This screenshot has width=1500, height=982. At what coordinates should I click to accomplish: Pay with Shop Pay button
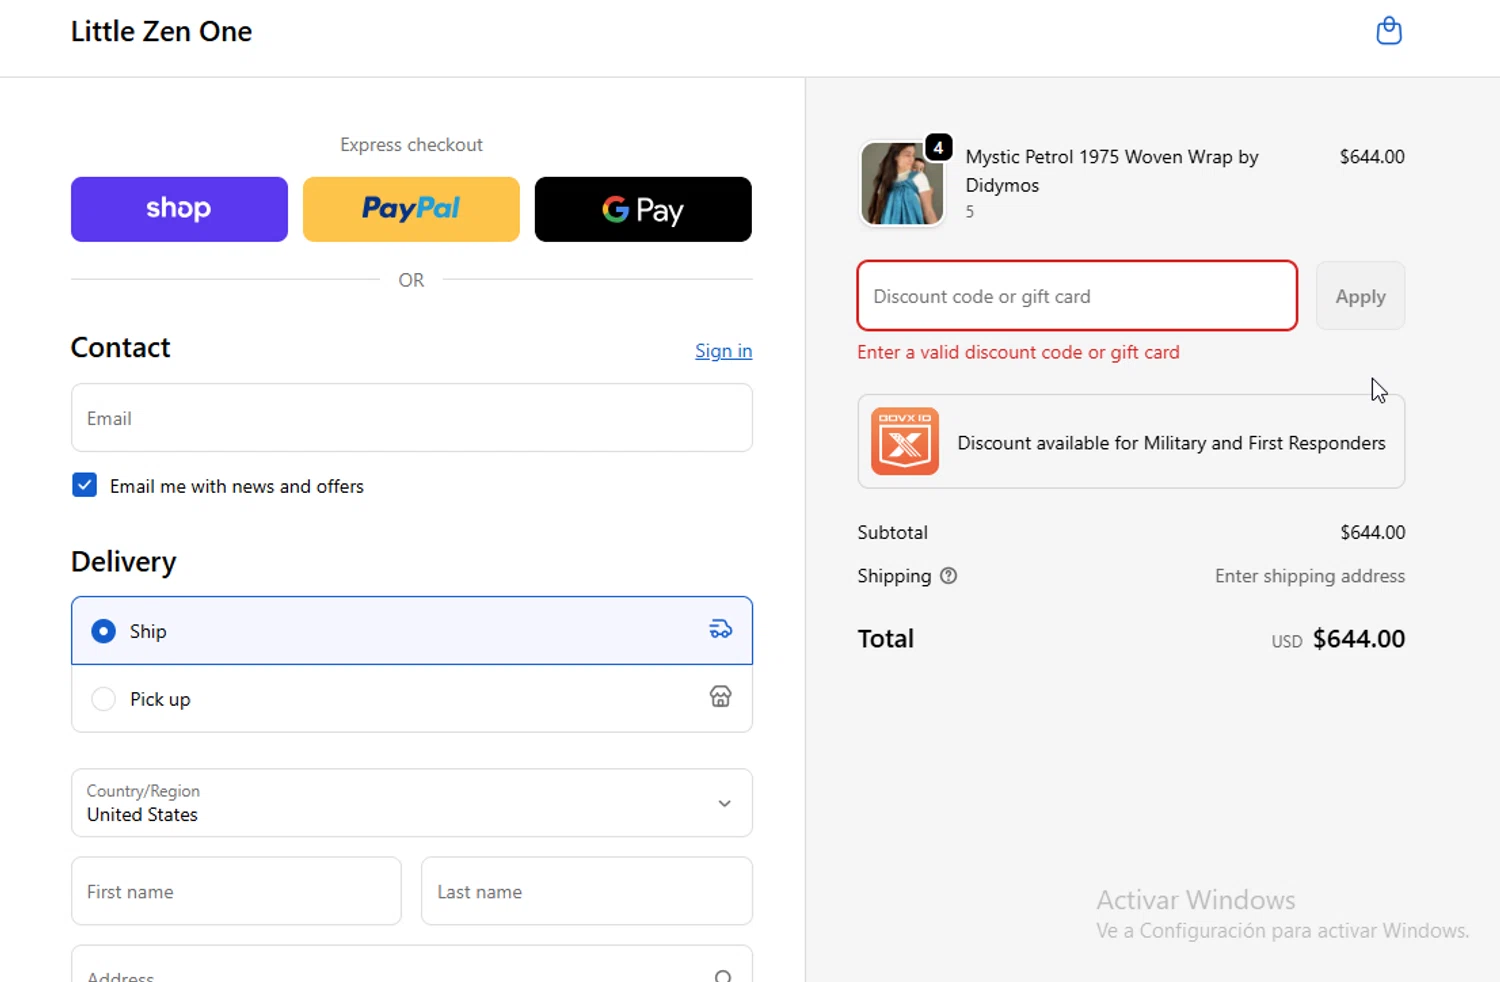179,209
